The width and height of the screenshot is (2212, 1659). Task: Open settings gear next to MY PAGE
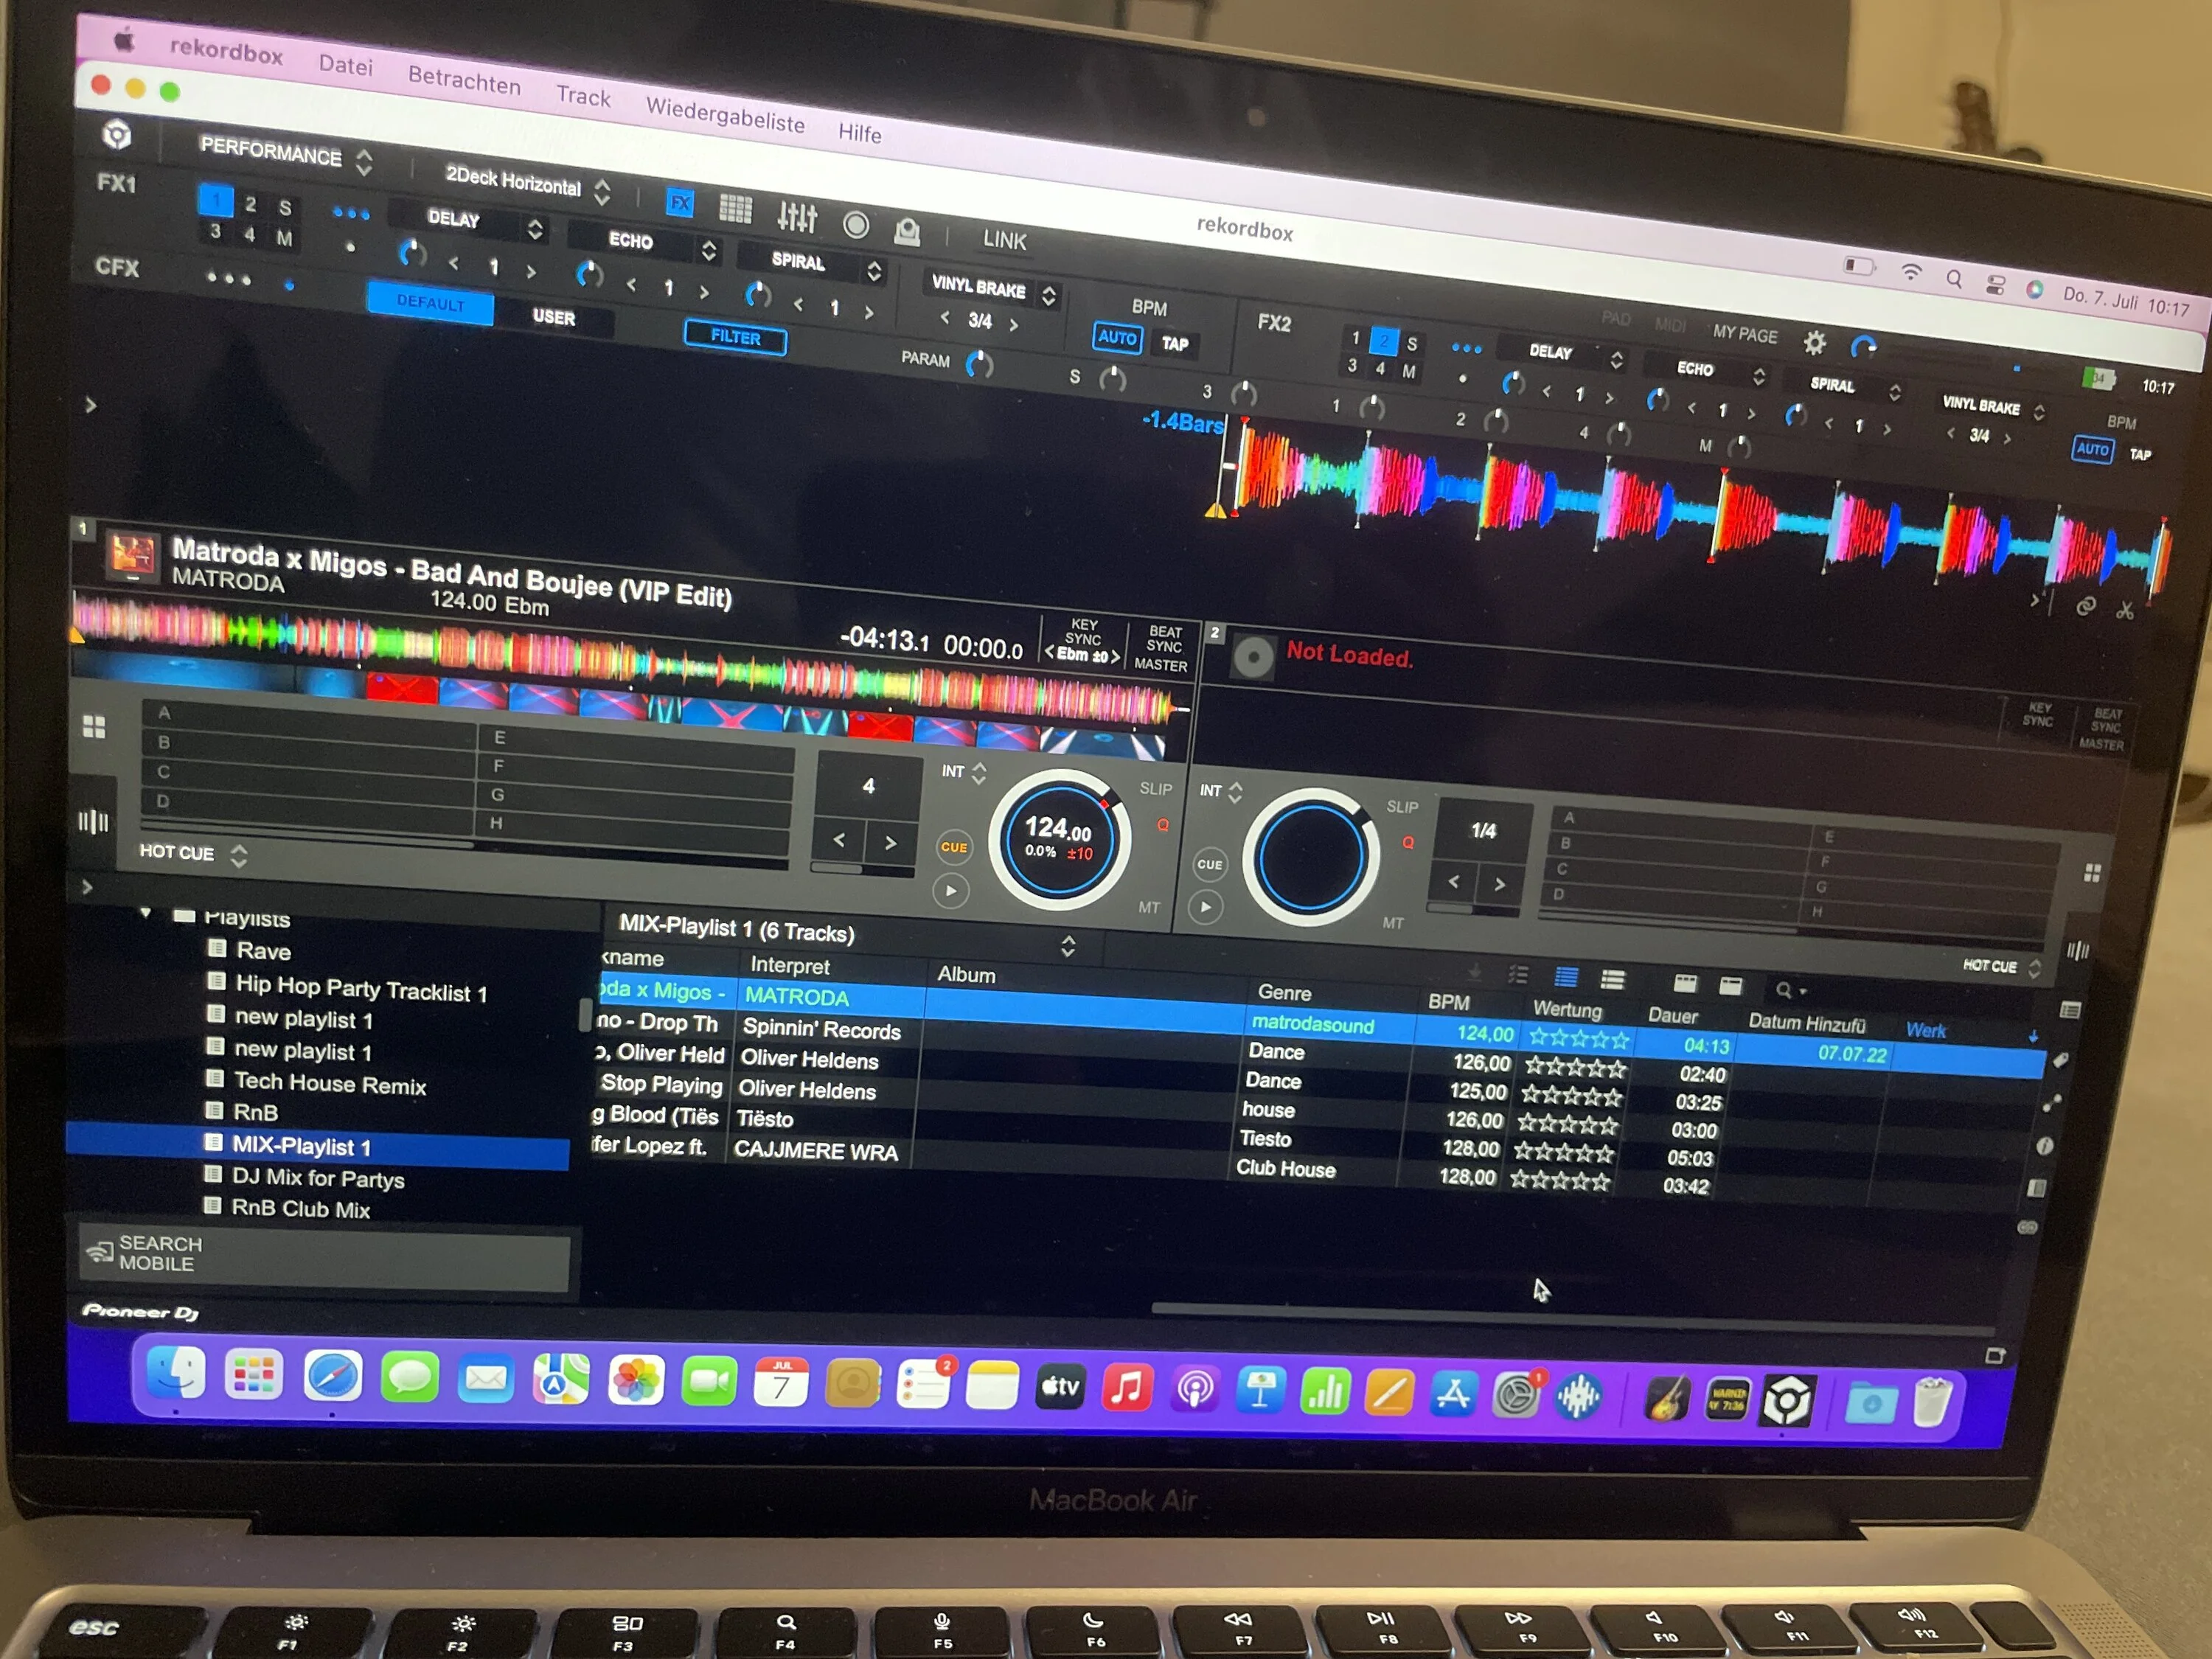point(1814,344)
